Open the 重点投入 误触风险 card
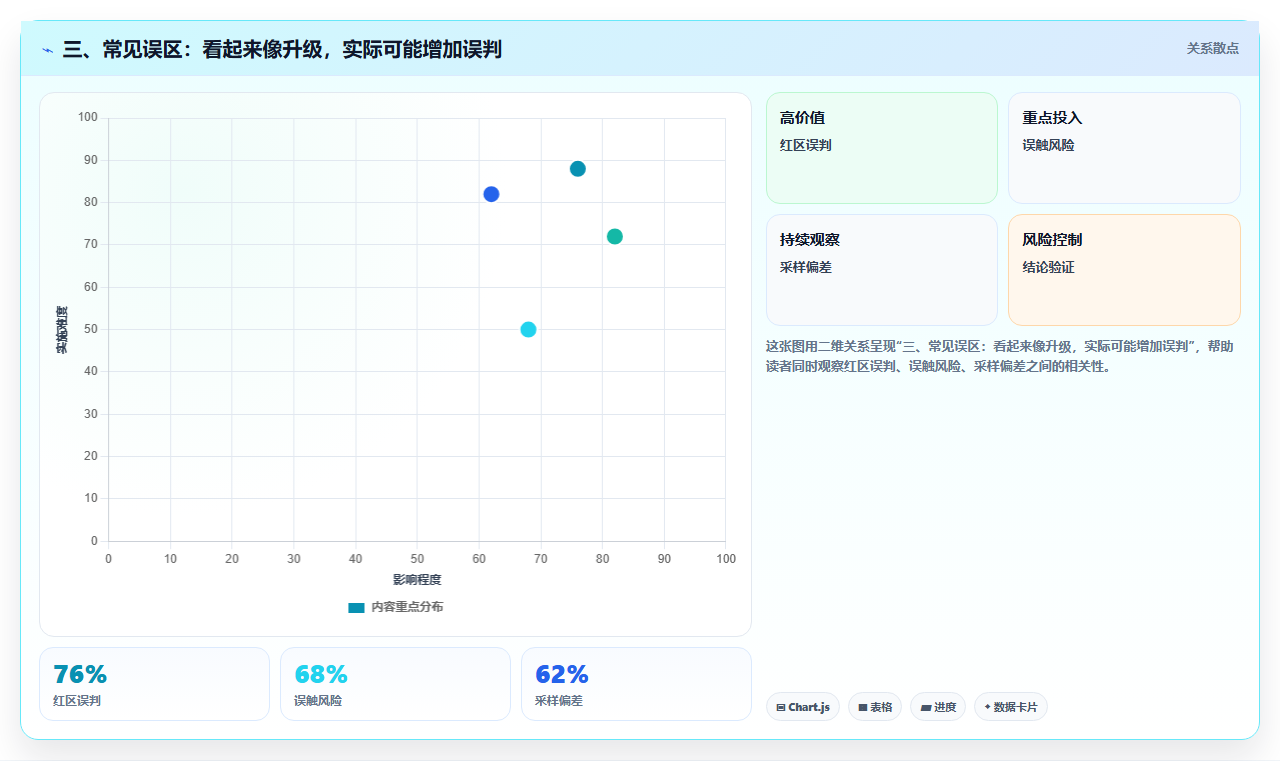1280x761 pixels. coord(1124,148)
